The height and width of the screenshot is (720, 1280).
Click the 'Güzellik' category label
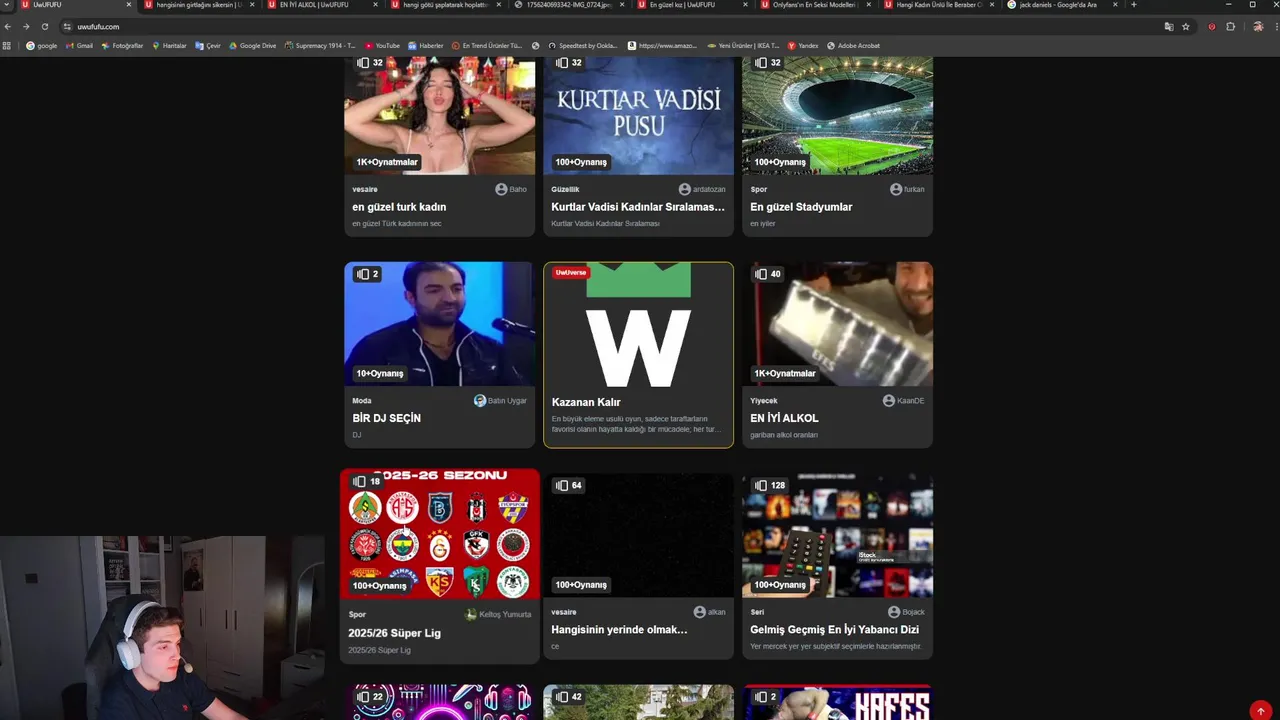click(x=565, y=189)
